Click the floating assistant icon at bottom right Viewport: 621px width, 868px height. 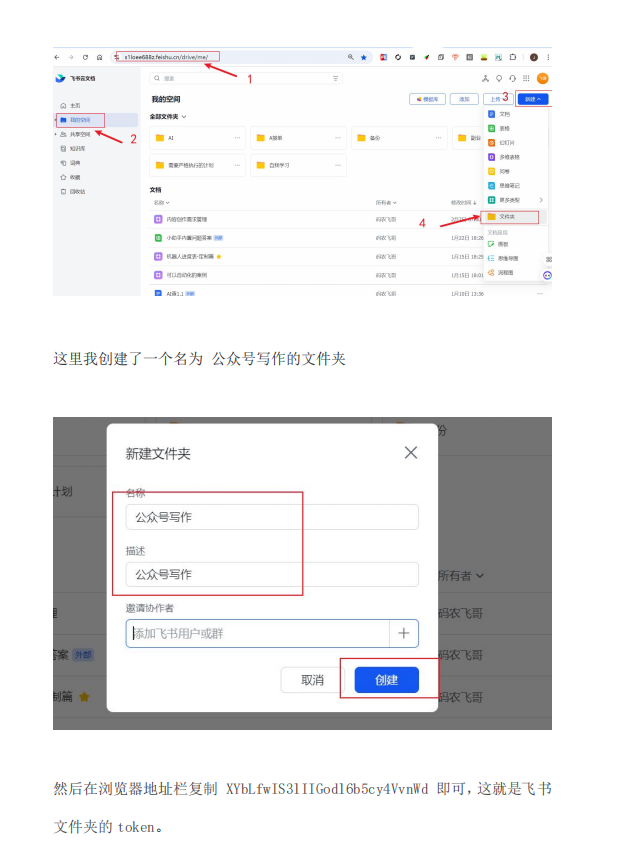coord(547,275)
